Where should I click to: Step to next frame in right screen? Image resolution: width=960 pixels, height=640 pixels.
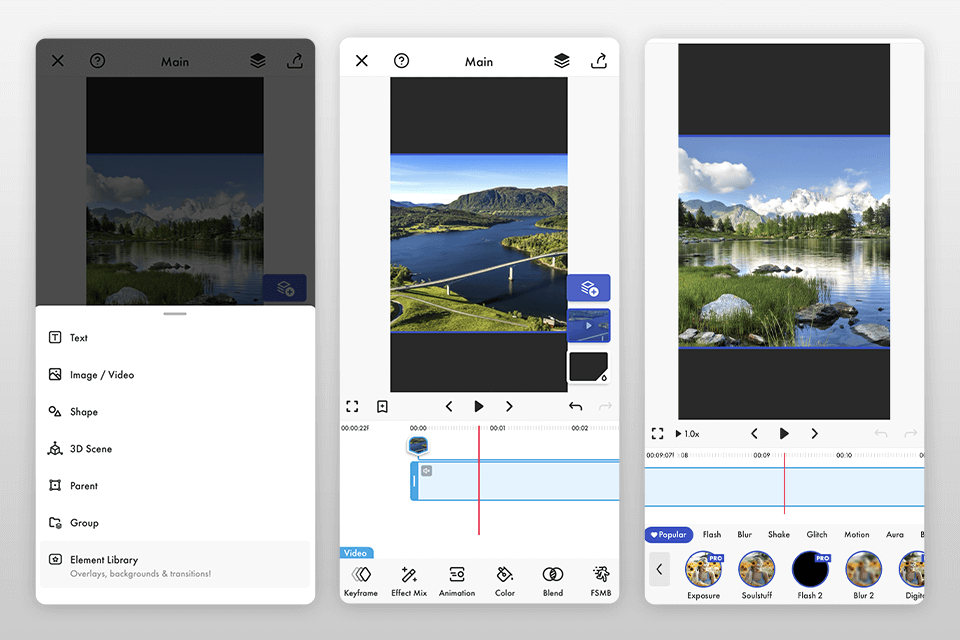(814, 434)
